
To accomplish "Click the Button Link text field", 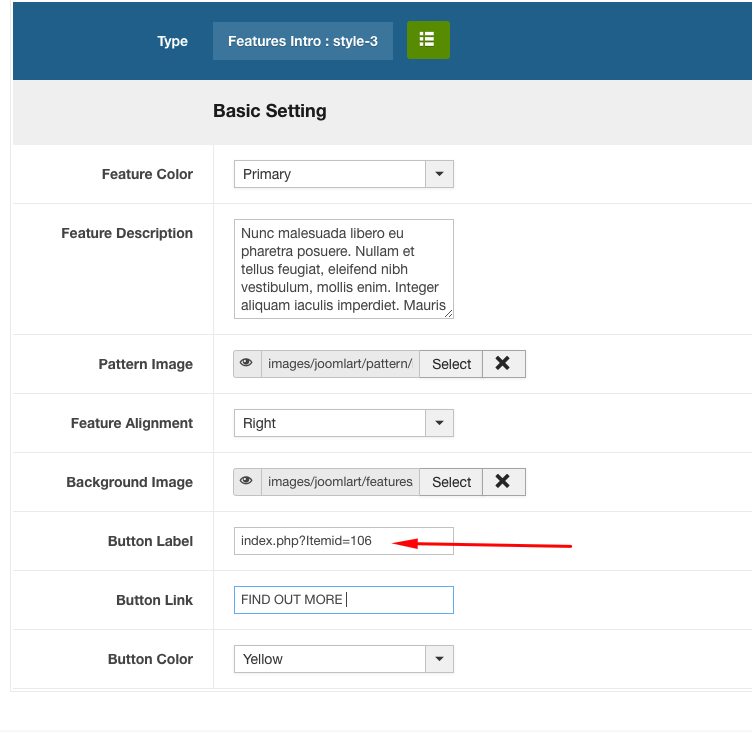I will [343, 600].
